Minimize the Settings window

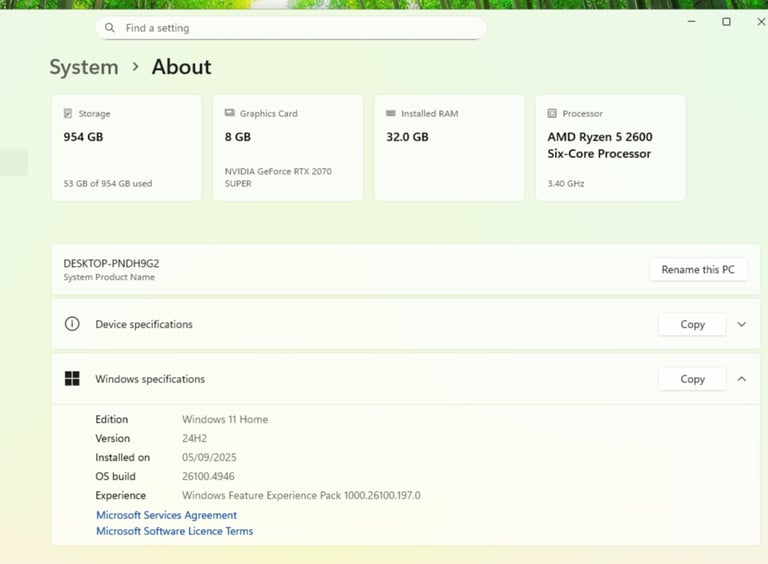click(692, 22)
